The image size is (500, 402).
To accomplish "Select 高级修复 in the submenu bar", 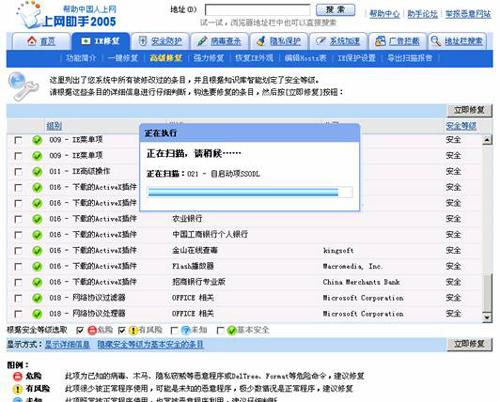I will coord(166,58).
